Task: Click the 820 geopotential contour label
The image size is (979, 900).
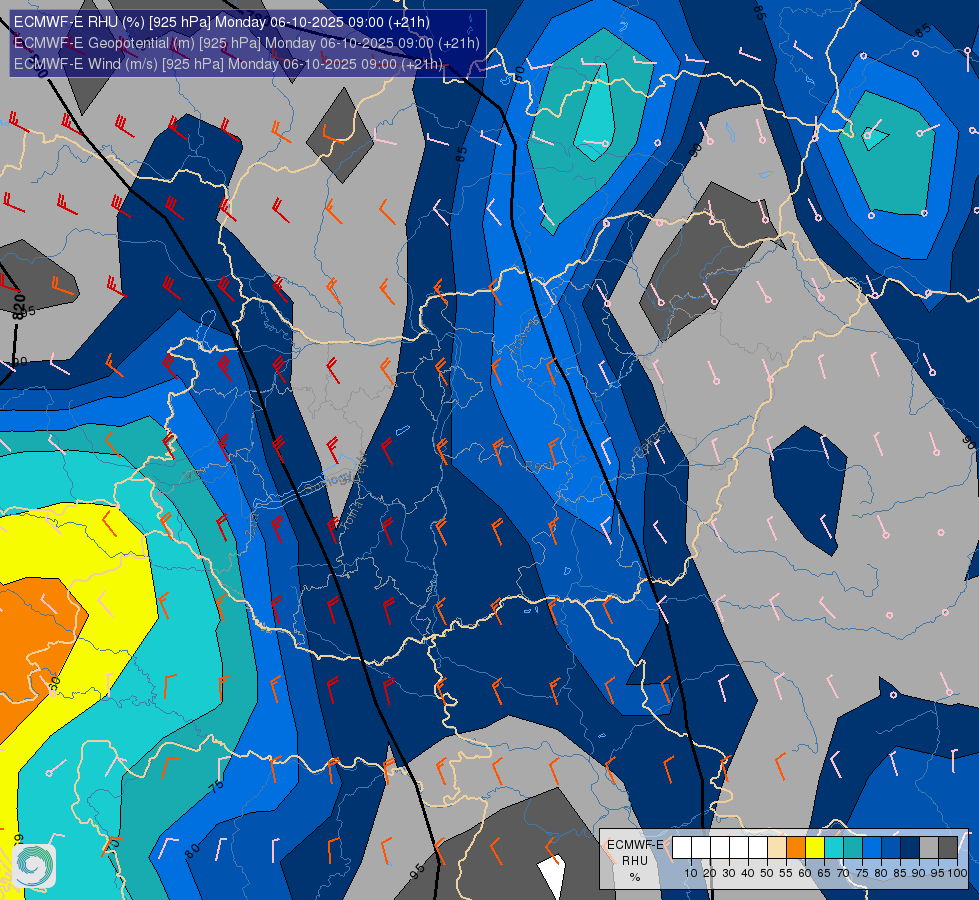Action: [19, 306]
